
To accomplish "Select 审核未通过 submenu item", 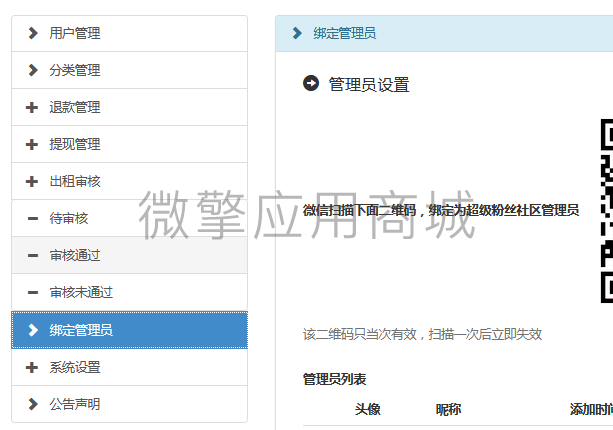I will 129,292.
